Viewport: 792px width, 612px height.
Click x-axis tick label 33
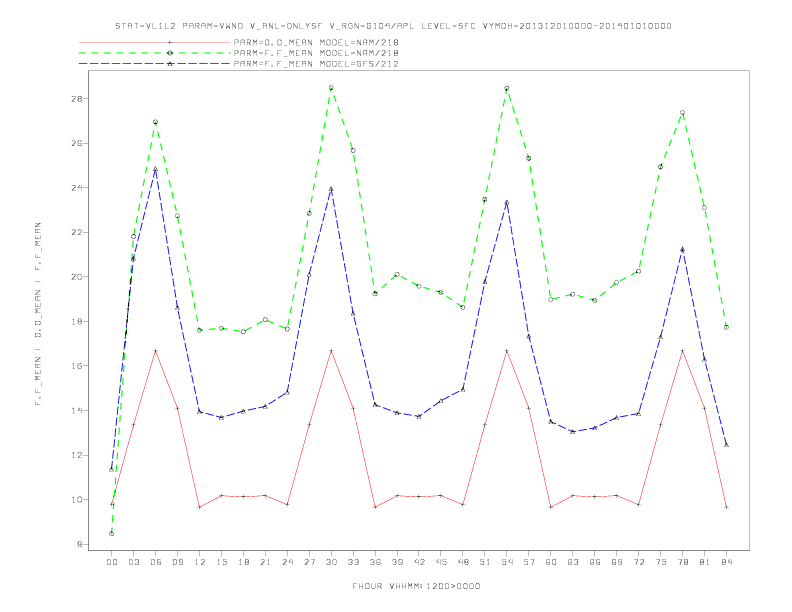[x=353, y=562]
